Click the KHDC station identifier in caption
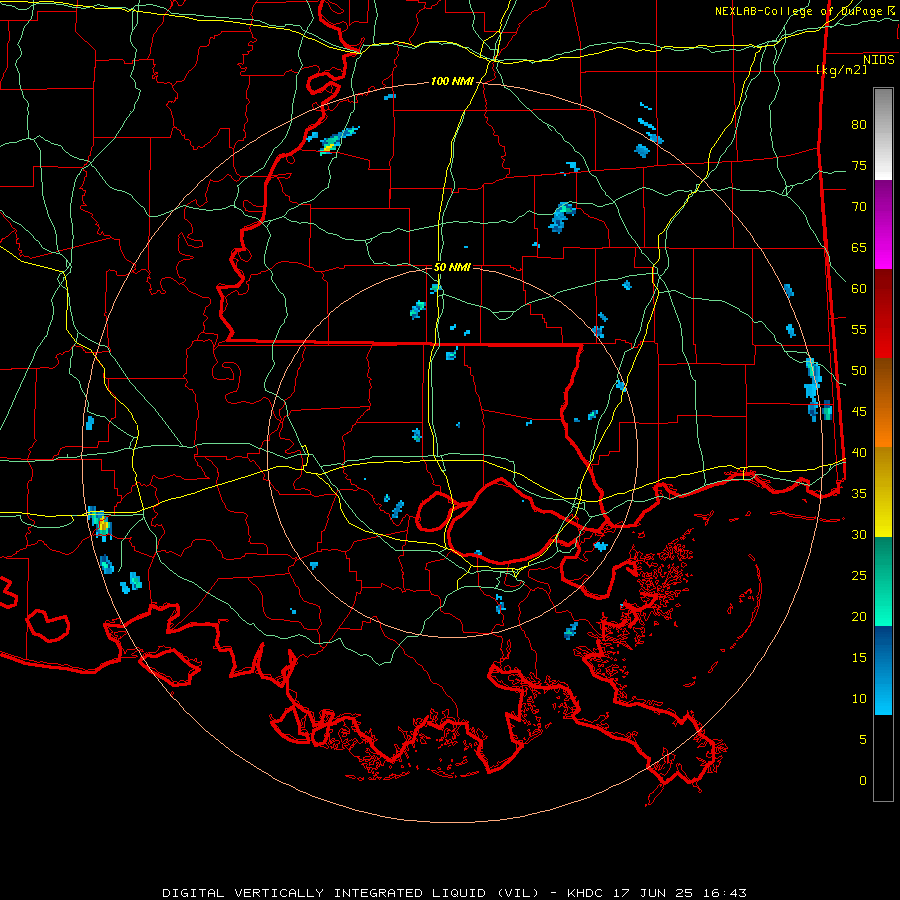Viewport: 900px width, 900px height. tap(587, 893)
